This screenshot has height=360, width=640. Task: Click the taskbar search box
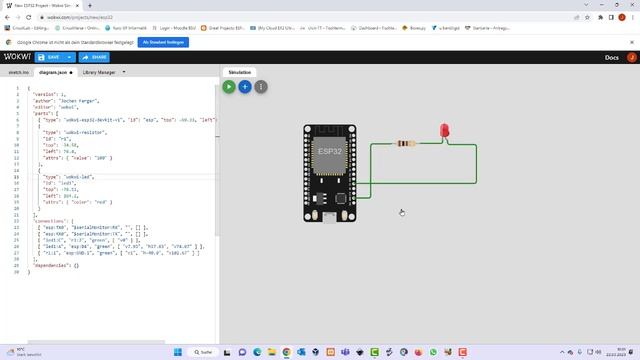point(204,352)
